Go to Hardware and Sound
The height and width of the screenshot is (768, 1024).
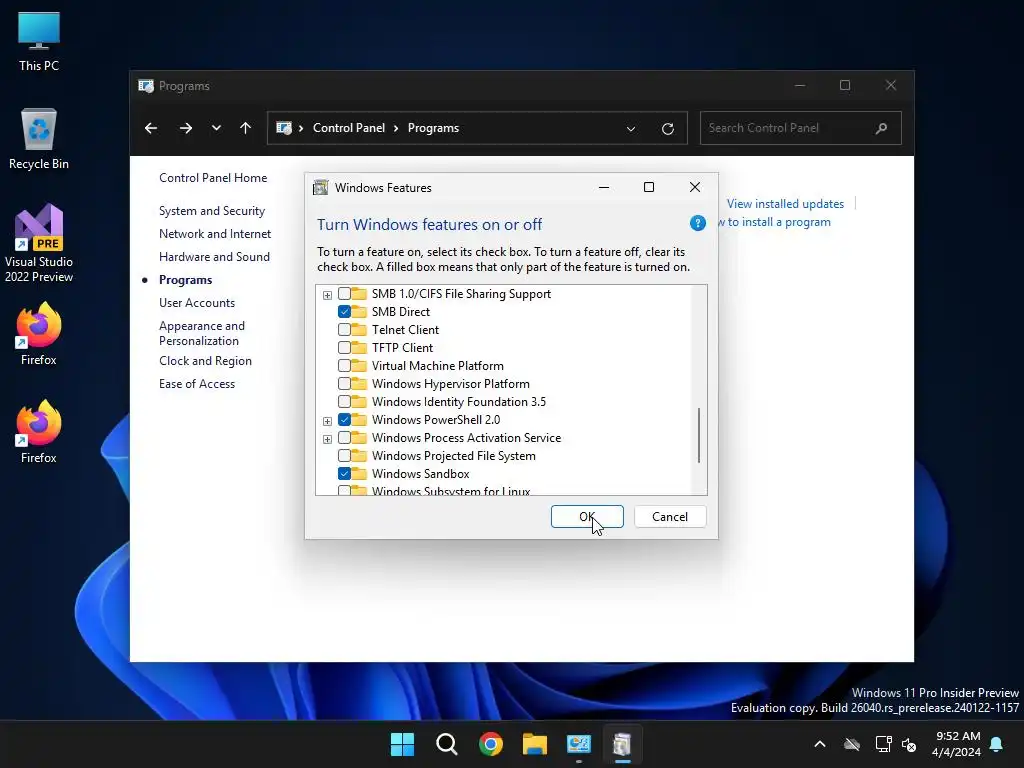tap(214, 257)
